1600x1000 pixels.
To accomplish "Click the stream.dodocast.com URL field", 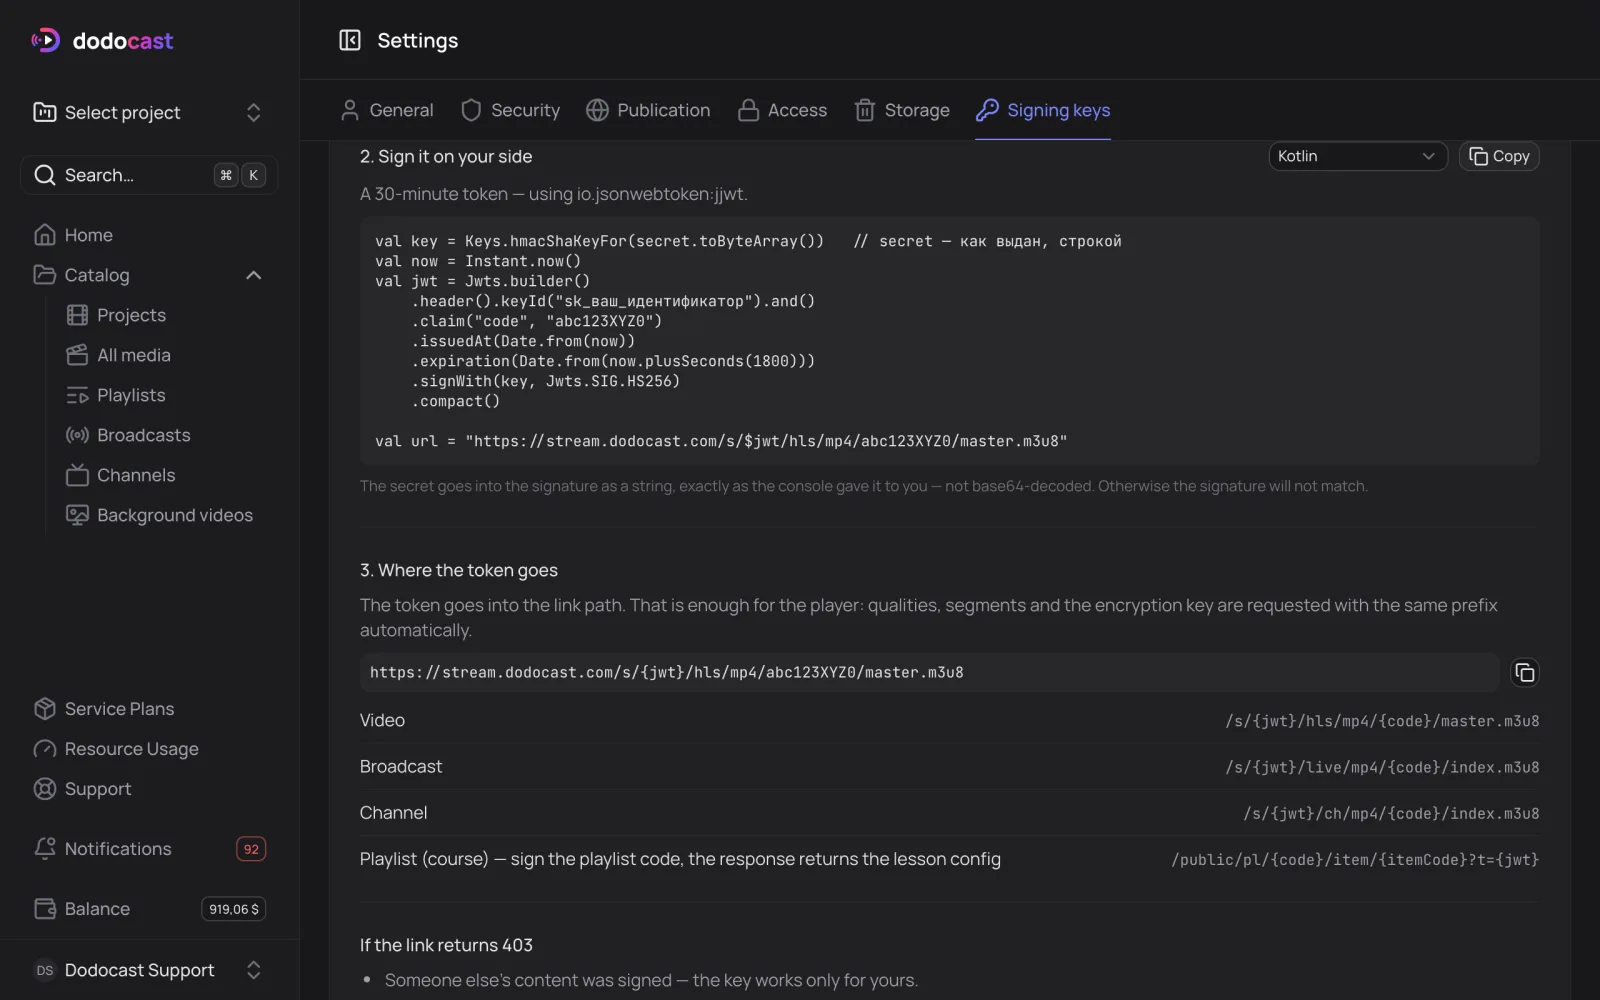I will point(929,673).
